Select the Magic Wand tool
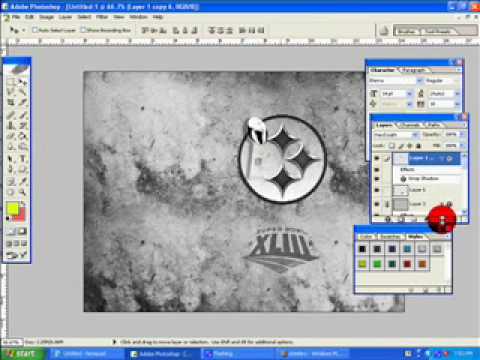The image size is (480, 360). click(22, 91)
